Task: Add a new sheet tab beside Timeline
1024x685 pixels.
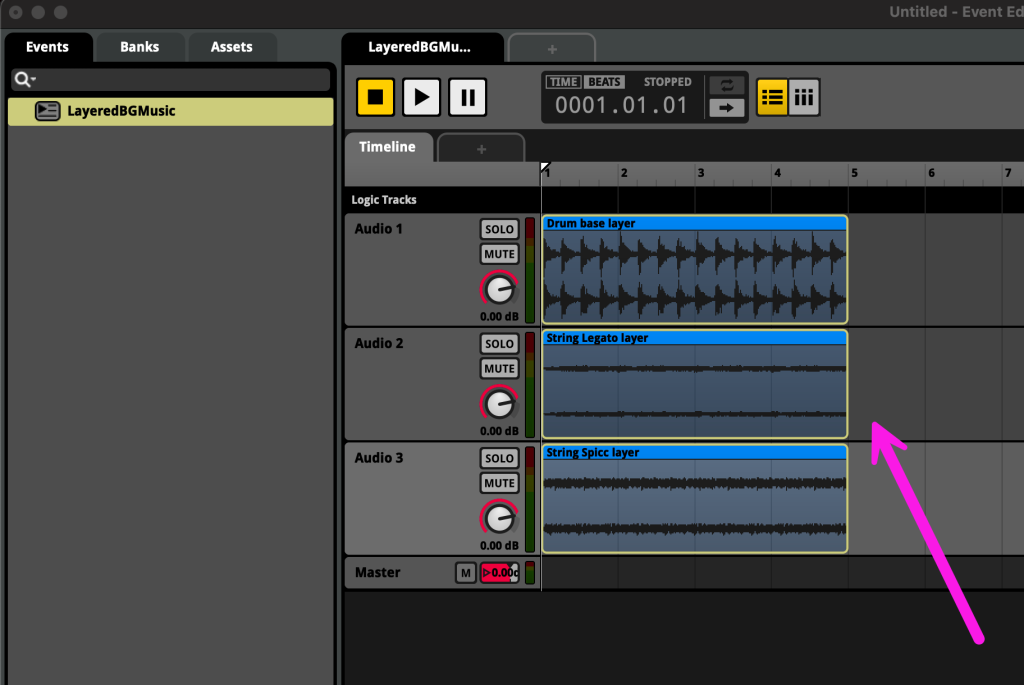Action: pos(481,149)
